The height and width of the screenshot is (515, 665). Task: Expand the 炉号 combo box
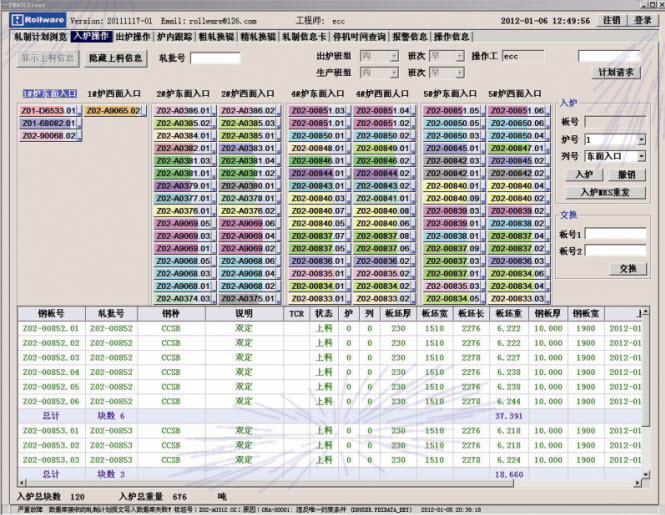point(641,140)
